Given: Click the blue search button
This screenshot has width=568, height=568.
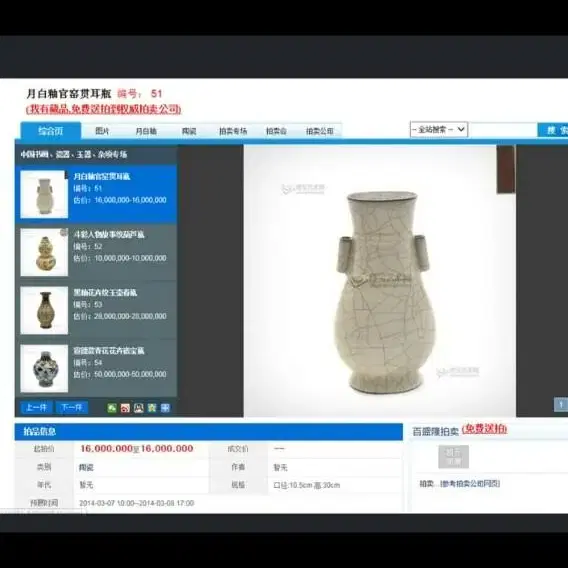Looking at the screenshot, I should pos(553,130).
